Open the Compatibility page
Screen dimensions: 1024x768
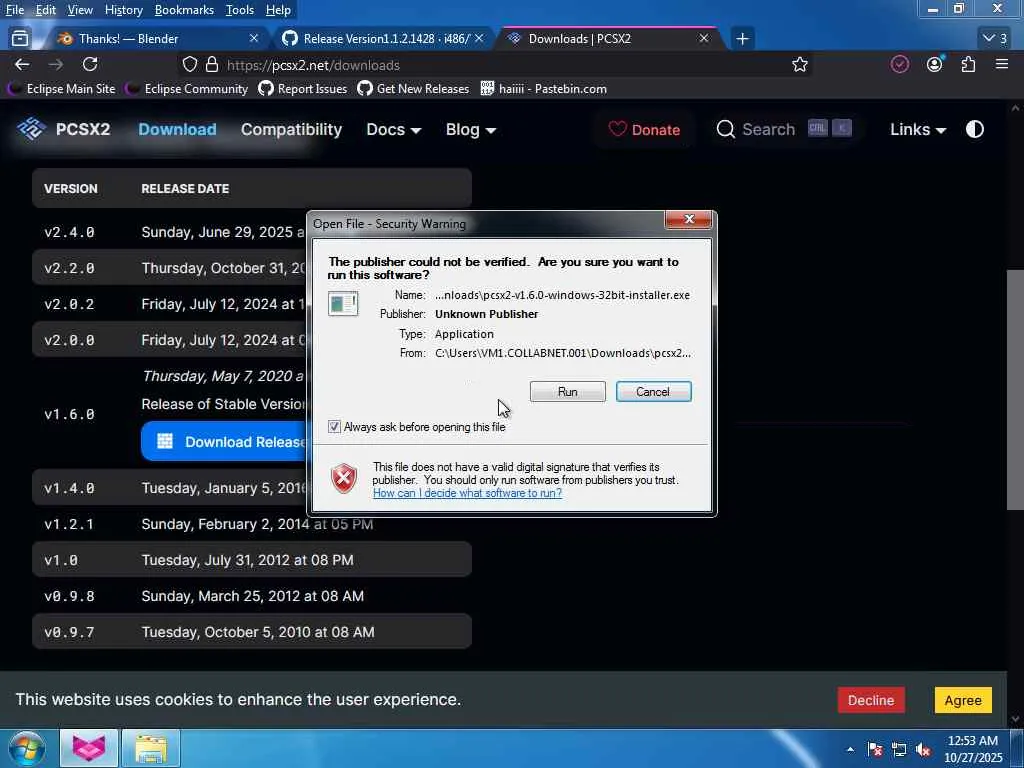click(x=291, y=129)
